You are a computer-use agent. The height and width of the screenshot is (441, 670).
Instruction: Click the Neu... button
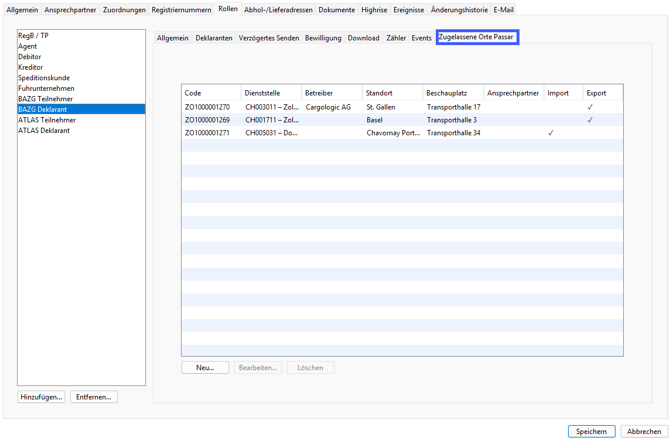205,368
